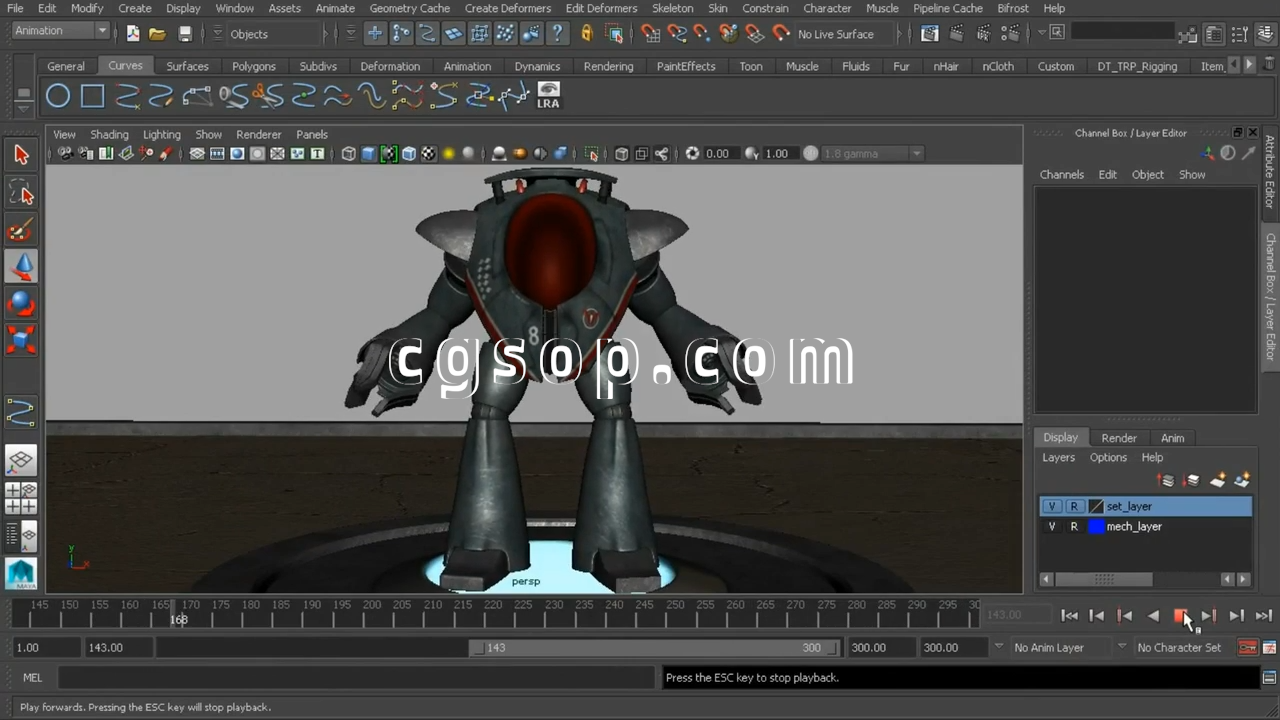
Task: Click the open scene folder icon
Action: (157, 34)
